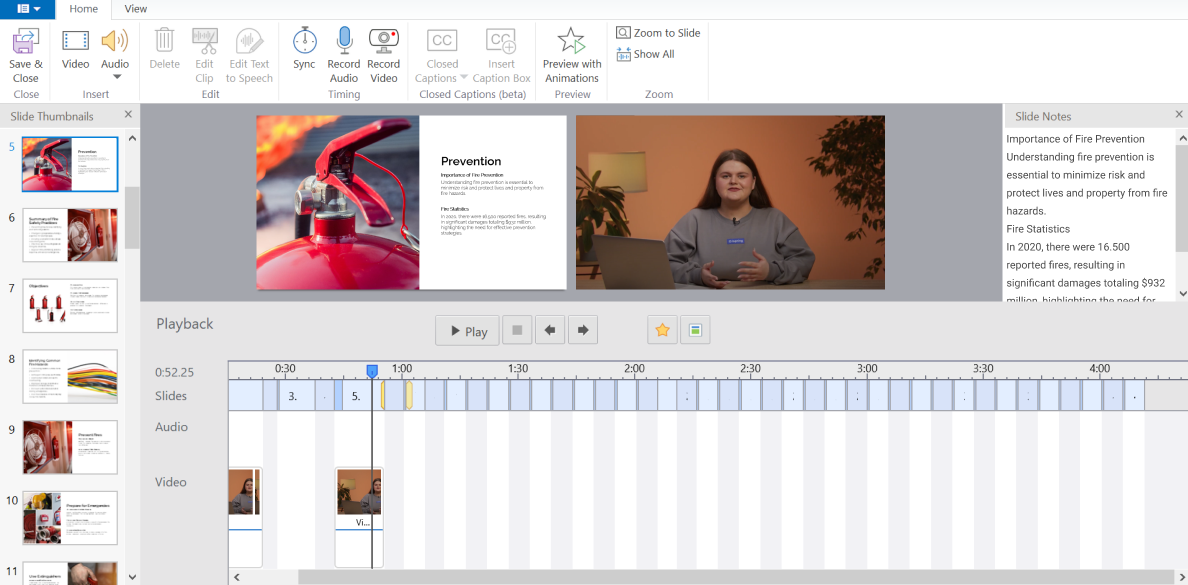Click timeline horizontal scrollbar left arrow
The width and height of the screenshot is (1188, 585).
coord(236,577)
